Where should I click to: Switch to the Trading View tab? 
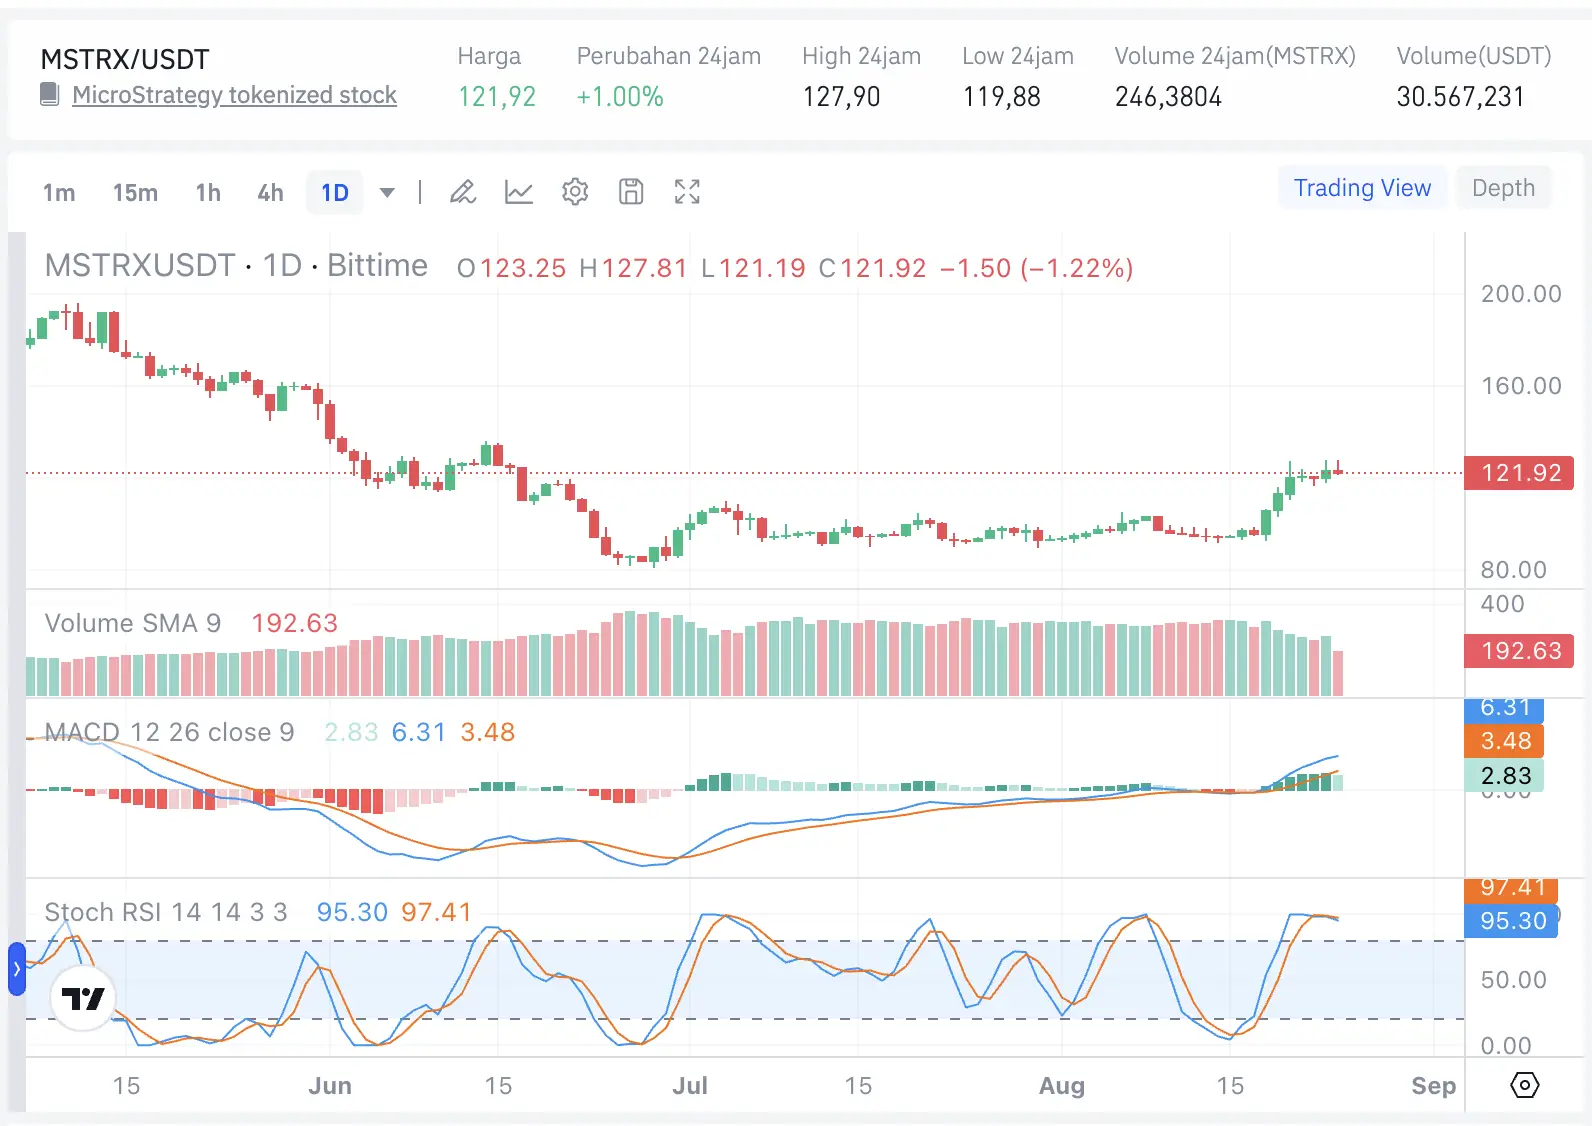1362,188
